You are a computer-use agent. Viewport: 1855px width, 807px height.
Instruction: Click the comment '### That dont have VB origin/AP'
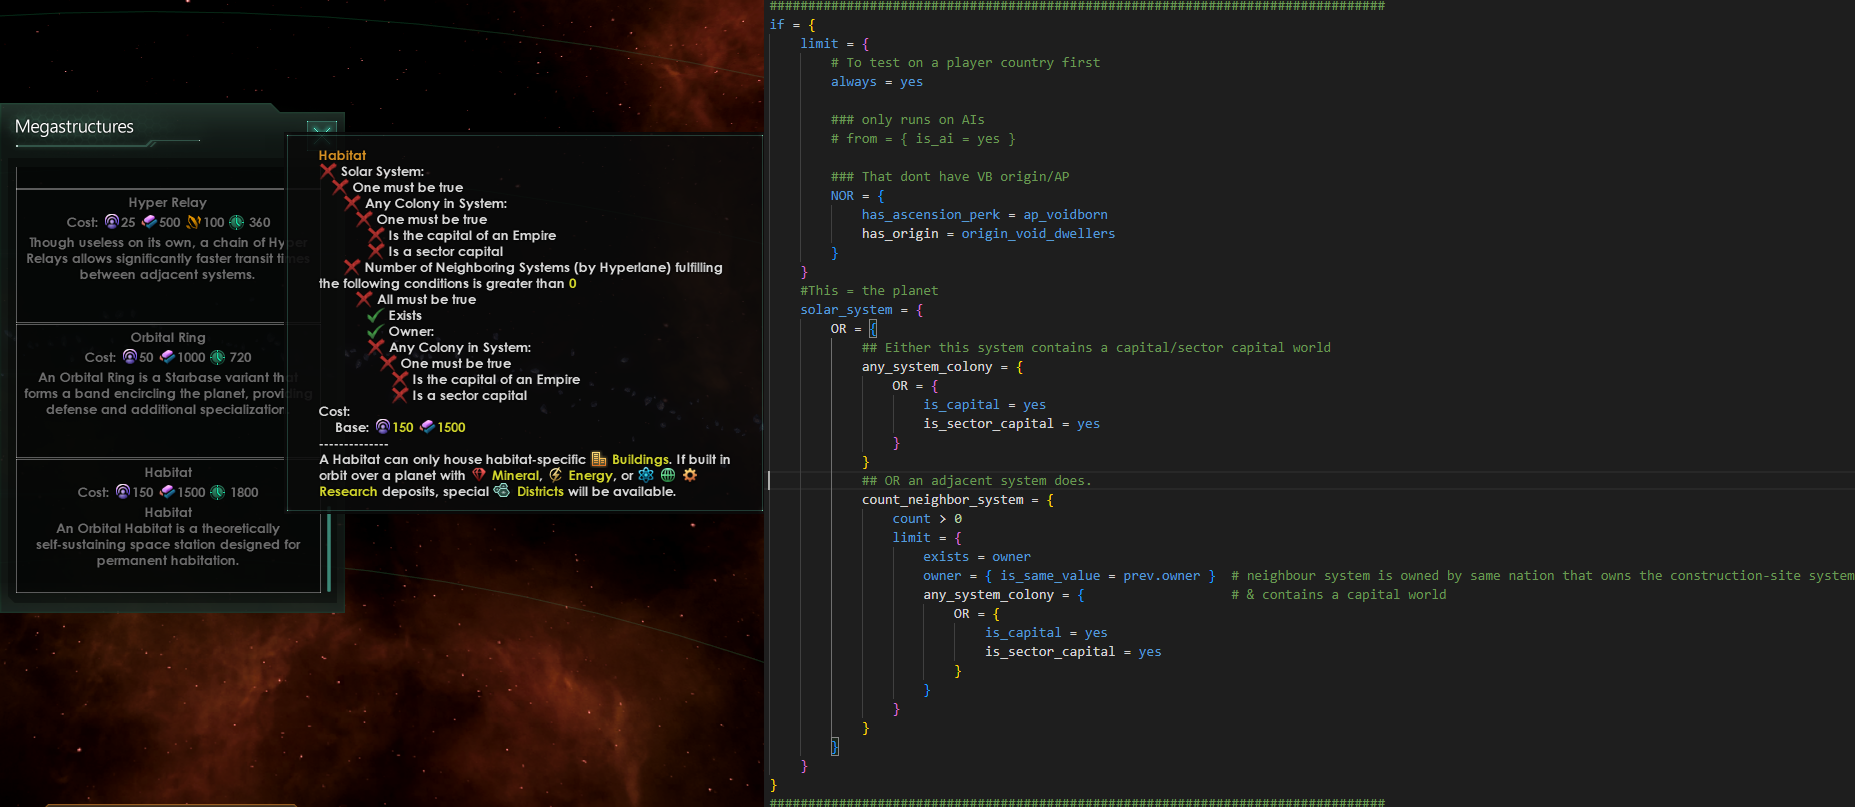point(950,176)
